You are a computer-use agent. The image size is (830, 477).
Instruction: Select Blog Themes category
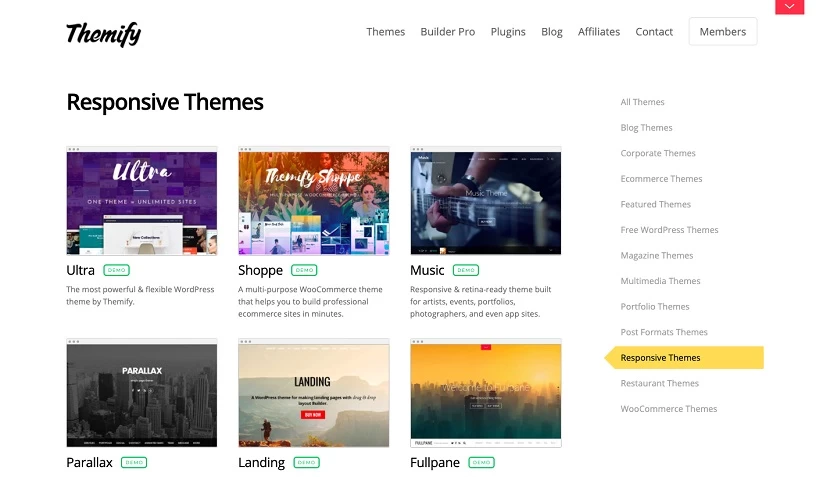pos(646,128)
